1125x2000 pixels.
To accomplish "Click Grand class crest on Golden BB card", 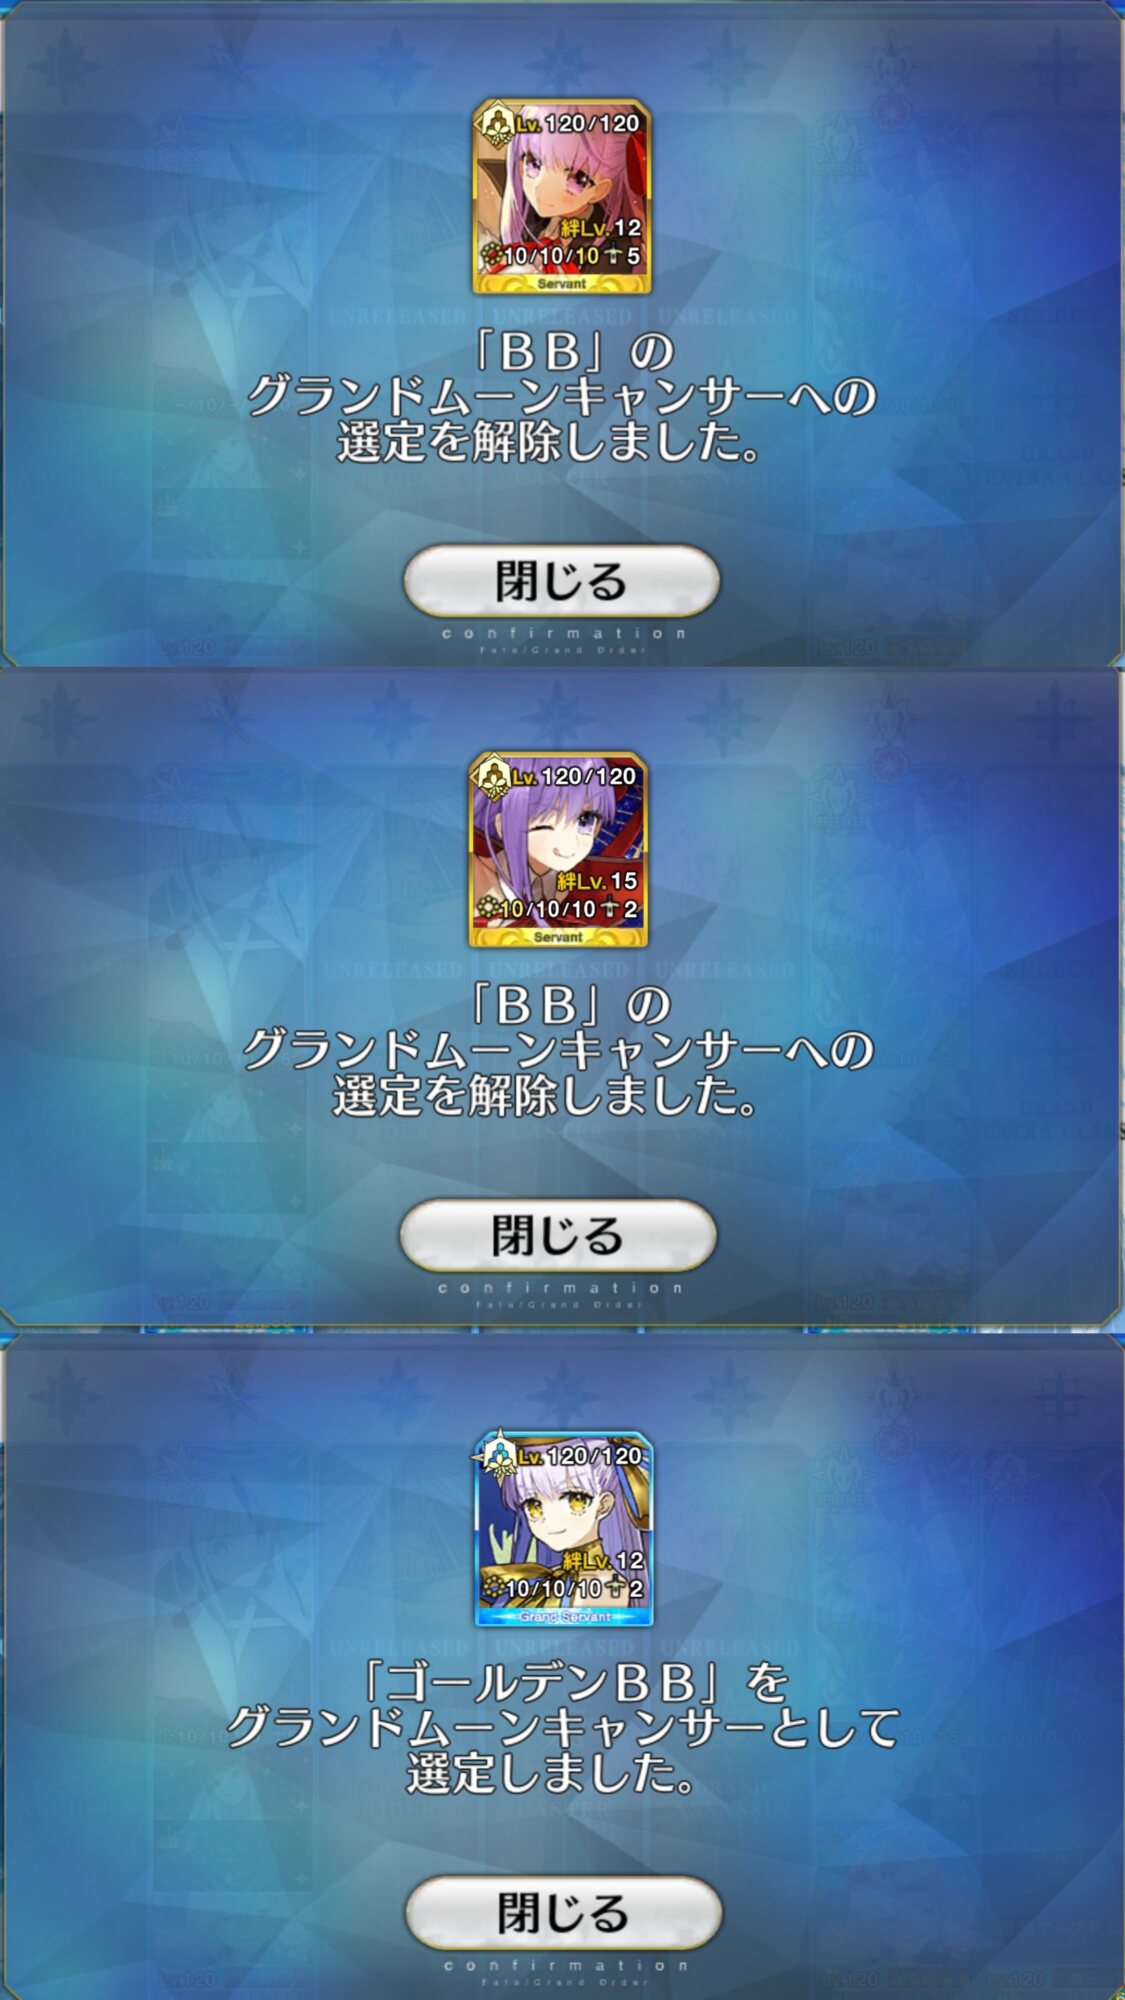I will 498,1455.
